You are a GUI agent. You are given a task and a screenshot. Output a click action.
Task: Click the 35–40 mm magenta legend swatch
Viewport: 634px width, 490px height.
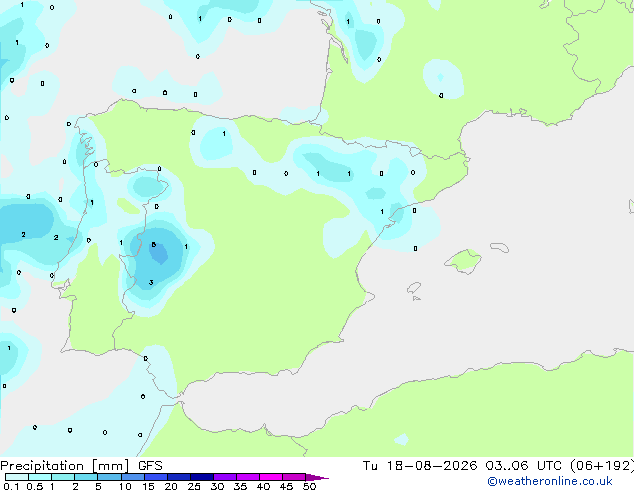coord(248,477)
